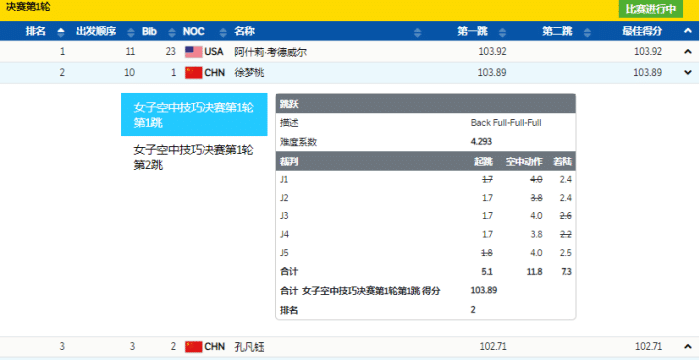Select 女子空中技巧决赛第1轮 第1跳 tab
This screenshot has width=700, height=360.
click(194, 114)
